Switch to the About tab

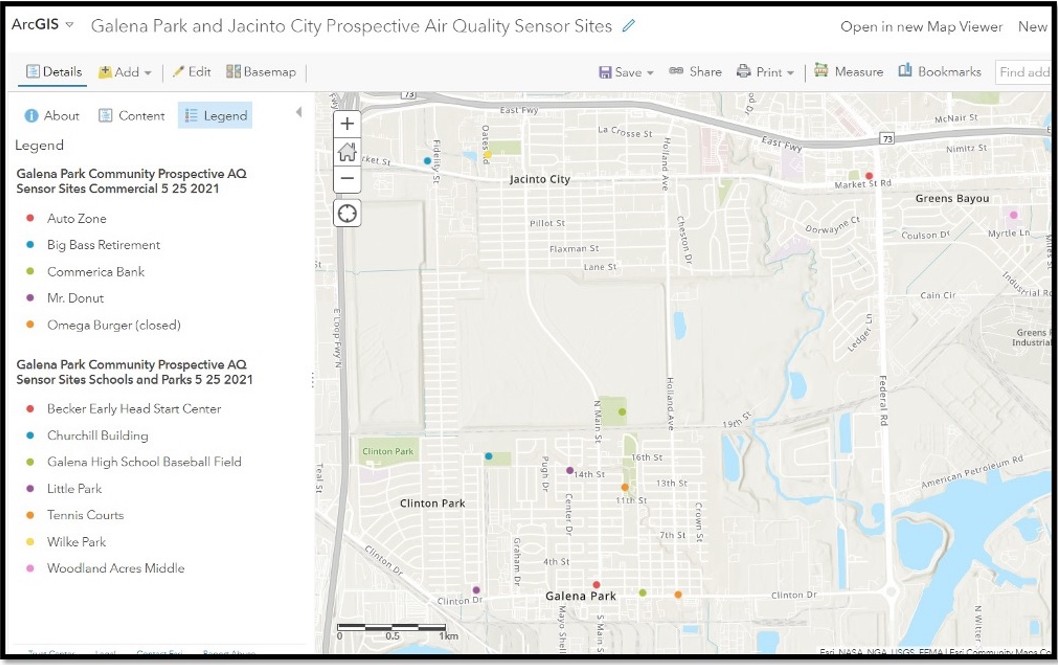pyautogui.click(x=52, y=116)
